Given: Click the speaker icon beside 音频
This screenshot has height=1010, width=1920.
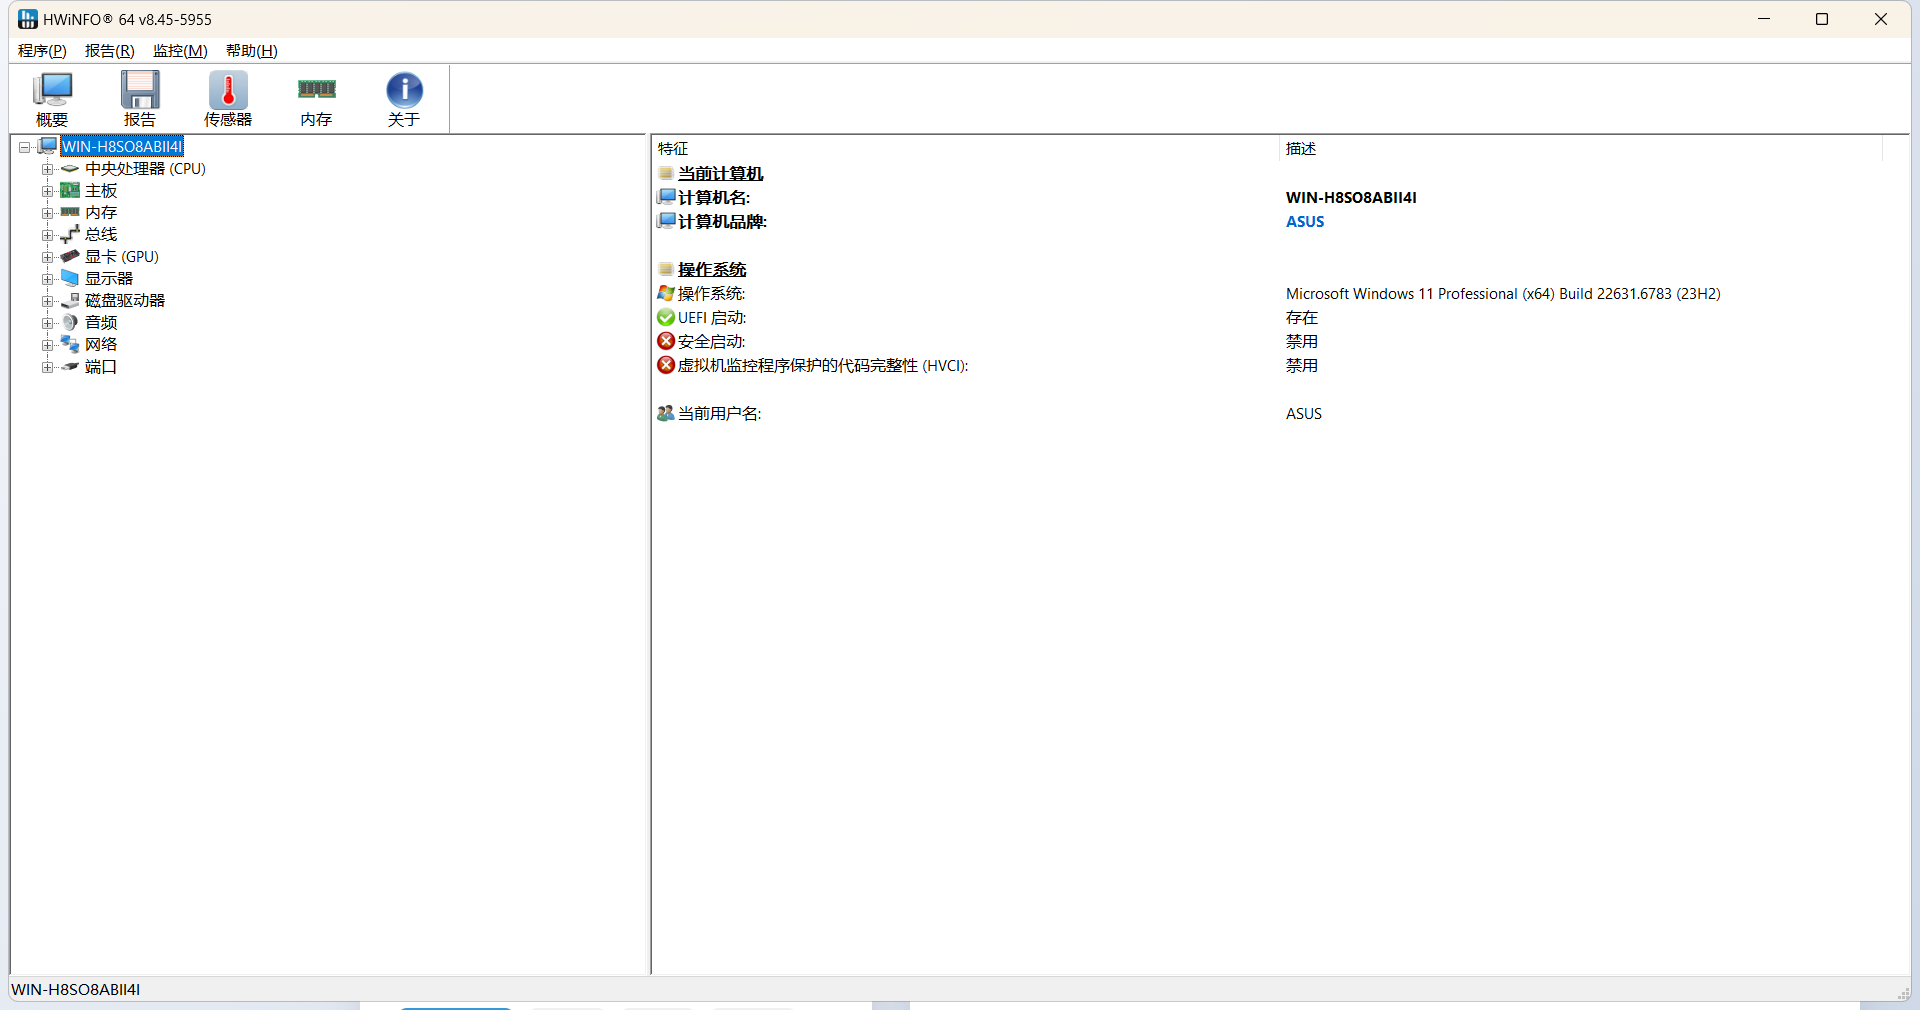Looking at the screenshot, I should tap(70, 322).
